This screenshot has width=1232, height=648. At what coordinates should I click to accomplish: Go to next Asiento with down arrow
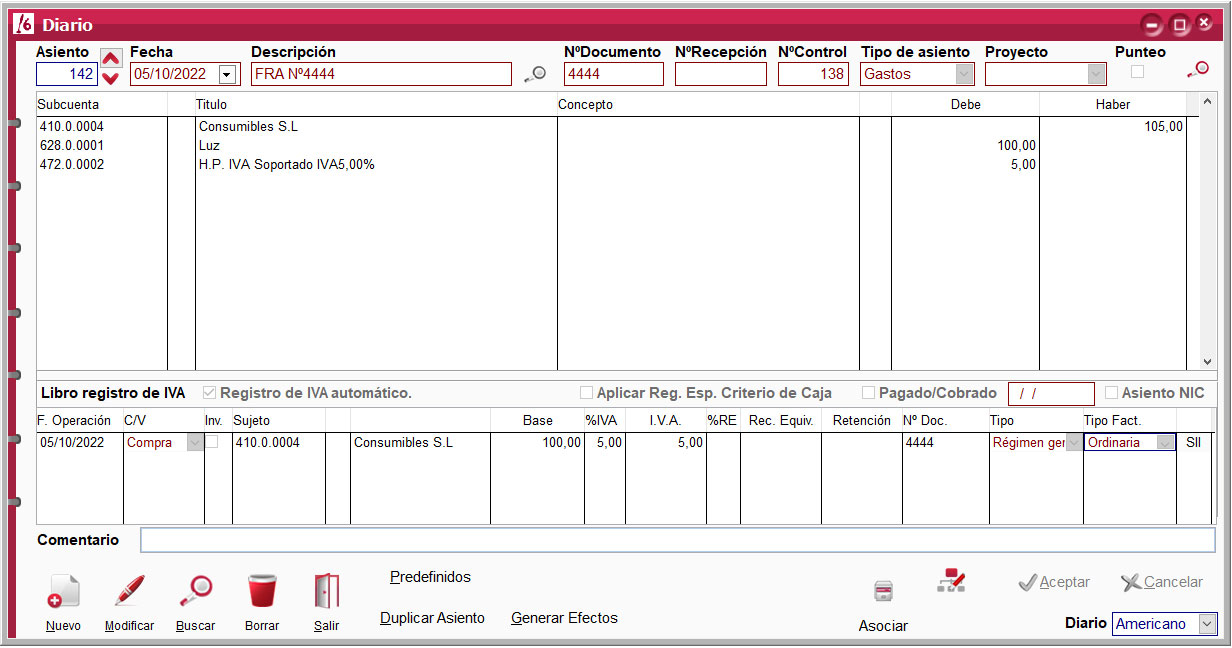[x=111, y=78]
